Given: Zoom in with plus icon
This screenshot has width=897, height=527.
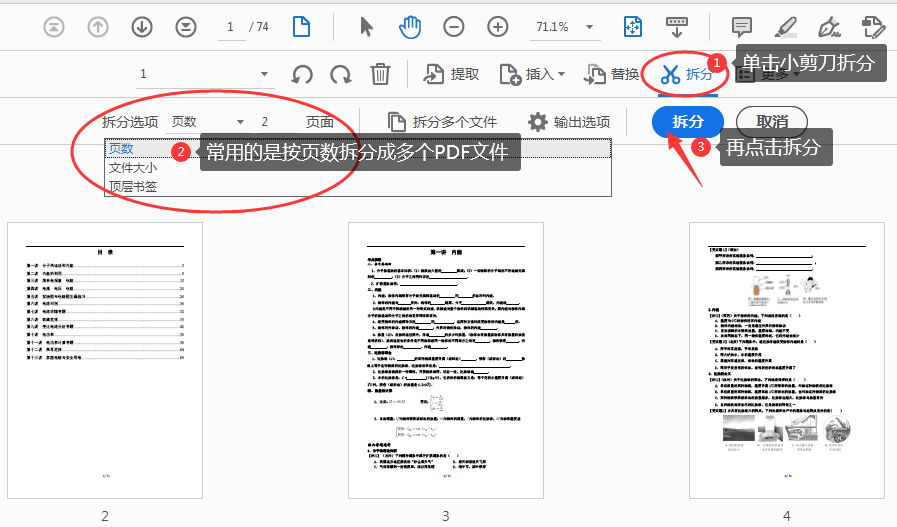Looking at the screenshot, I should click(498, 27).
